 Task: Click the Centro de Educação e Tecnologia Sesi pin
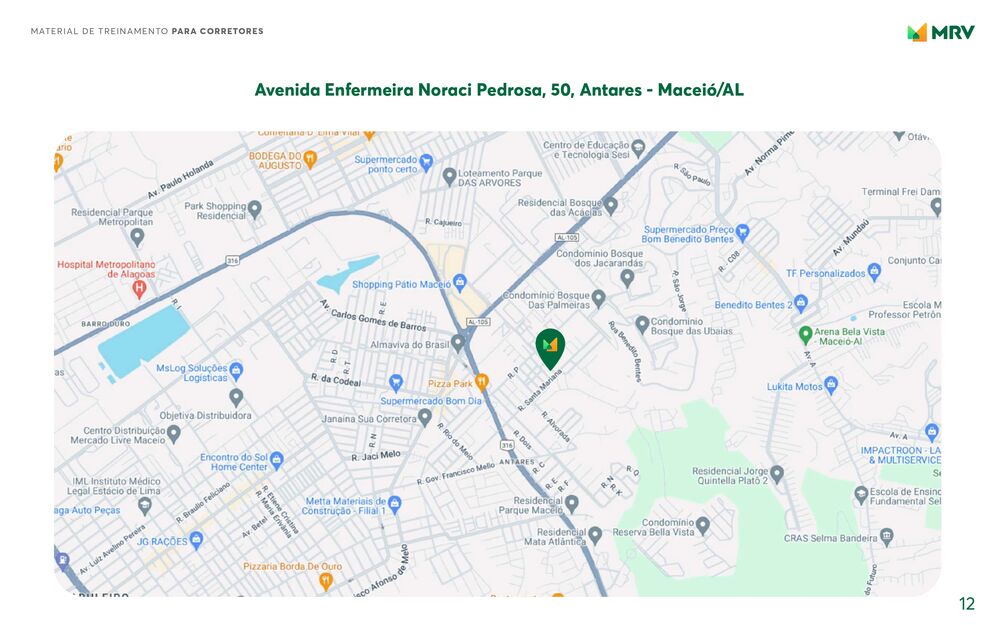pos(638,149)
